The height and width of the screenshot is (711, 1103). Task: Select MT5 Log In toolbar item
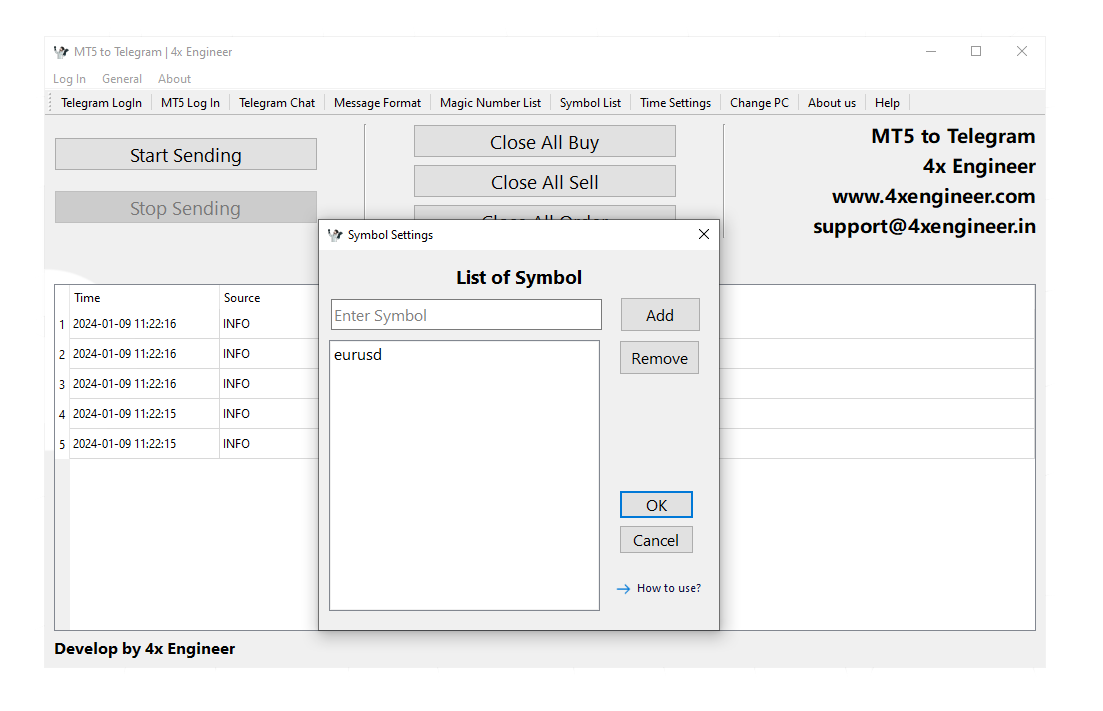click(x=191, y=103)
